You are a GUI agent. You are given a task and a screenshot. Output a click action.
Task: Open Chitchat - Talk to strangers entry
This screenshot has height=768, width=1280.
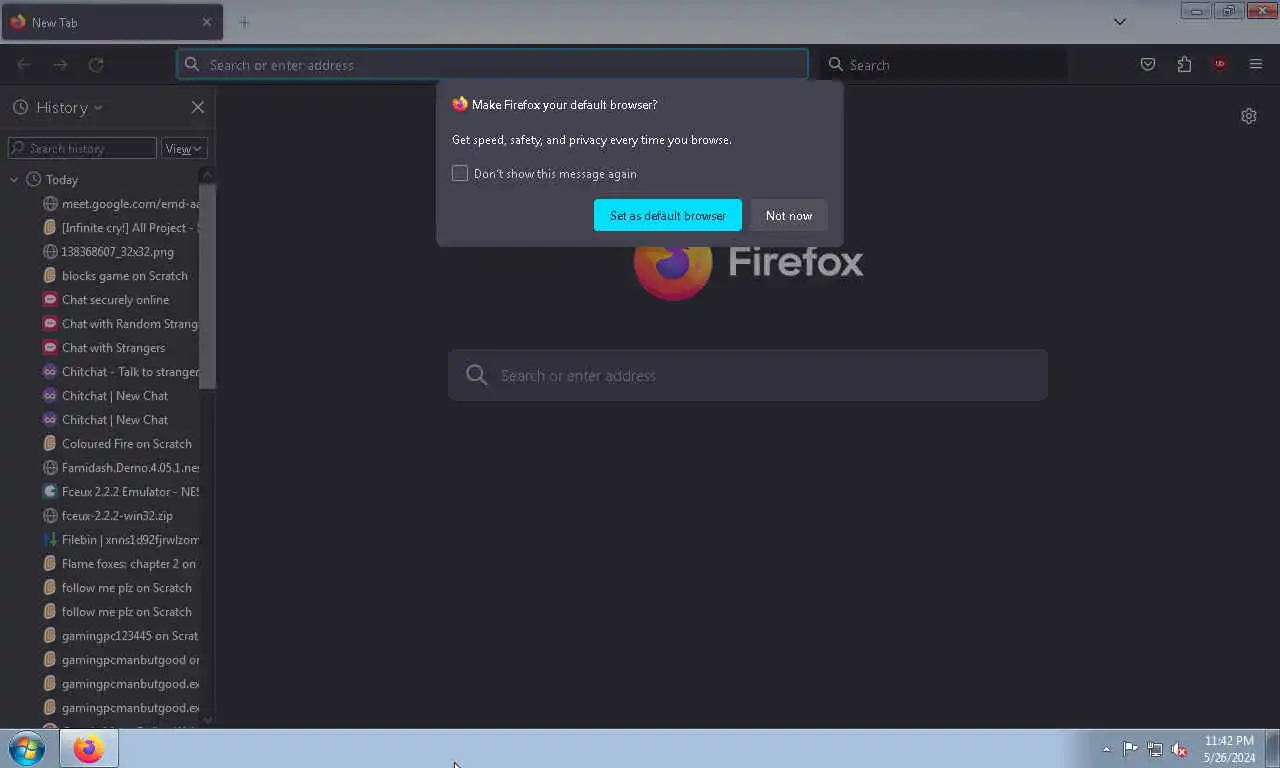(120, 371)
